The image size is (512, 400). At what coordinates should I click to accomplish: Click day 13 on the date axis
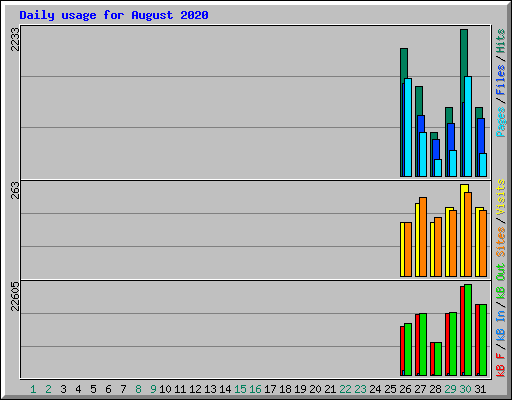[x=210, y=389]
